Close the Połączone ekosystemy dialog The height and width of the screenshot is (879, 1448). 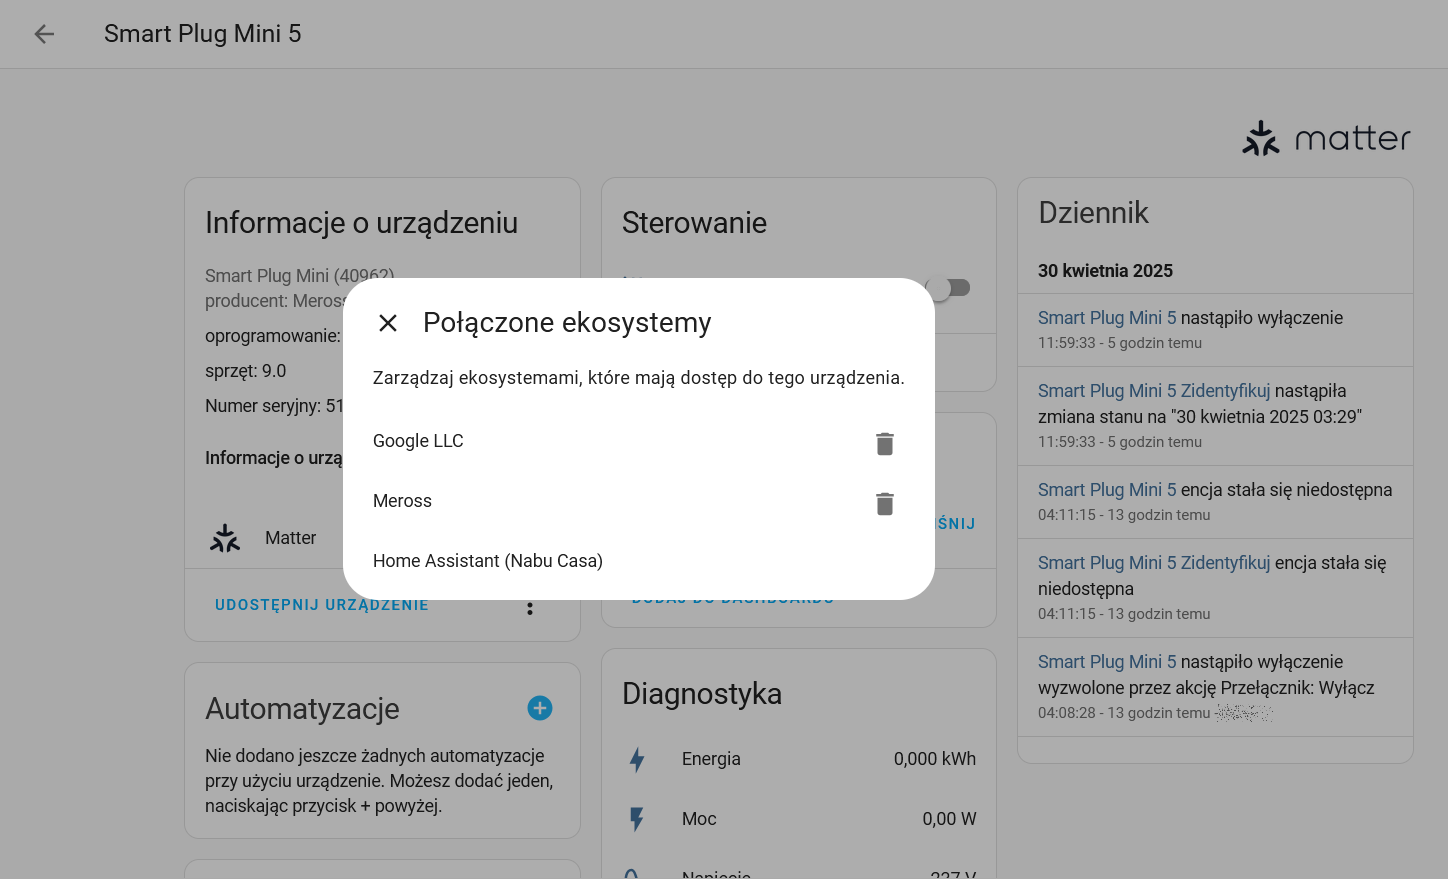(x=388, y=323)
